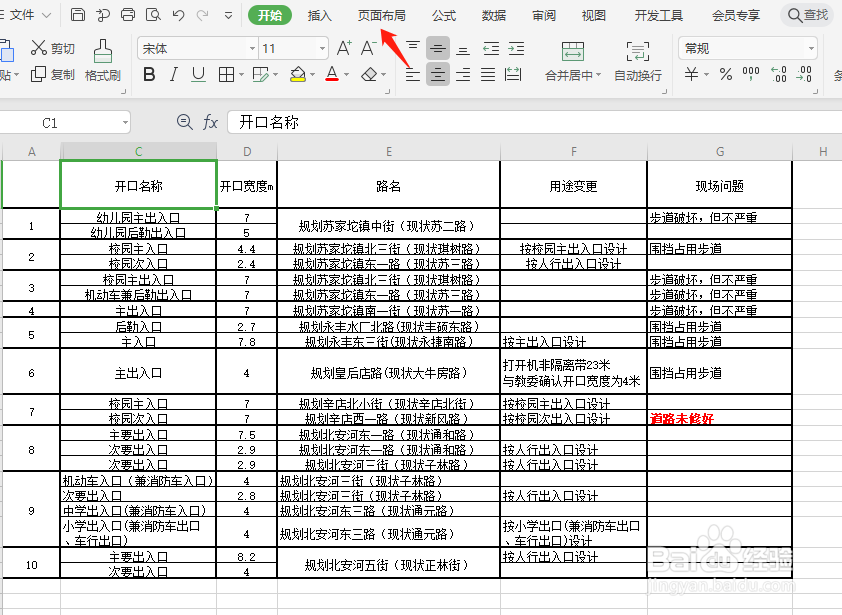Screen dimensions: 842x615
Task: Select the center alignment icon
Action: point(438,73)
